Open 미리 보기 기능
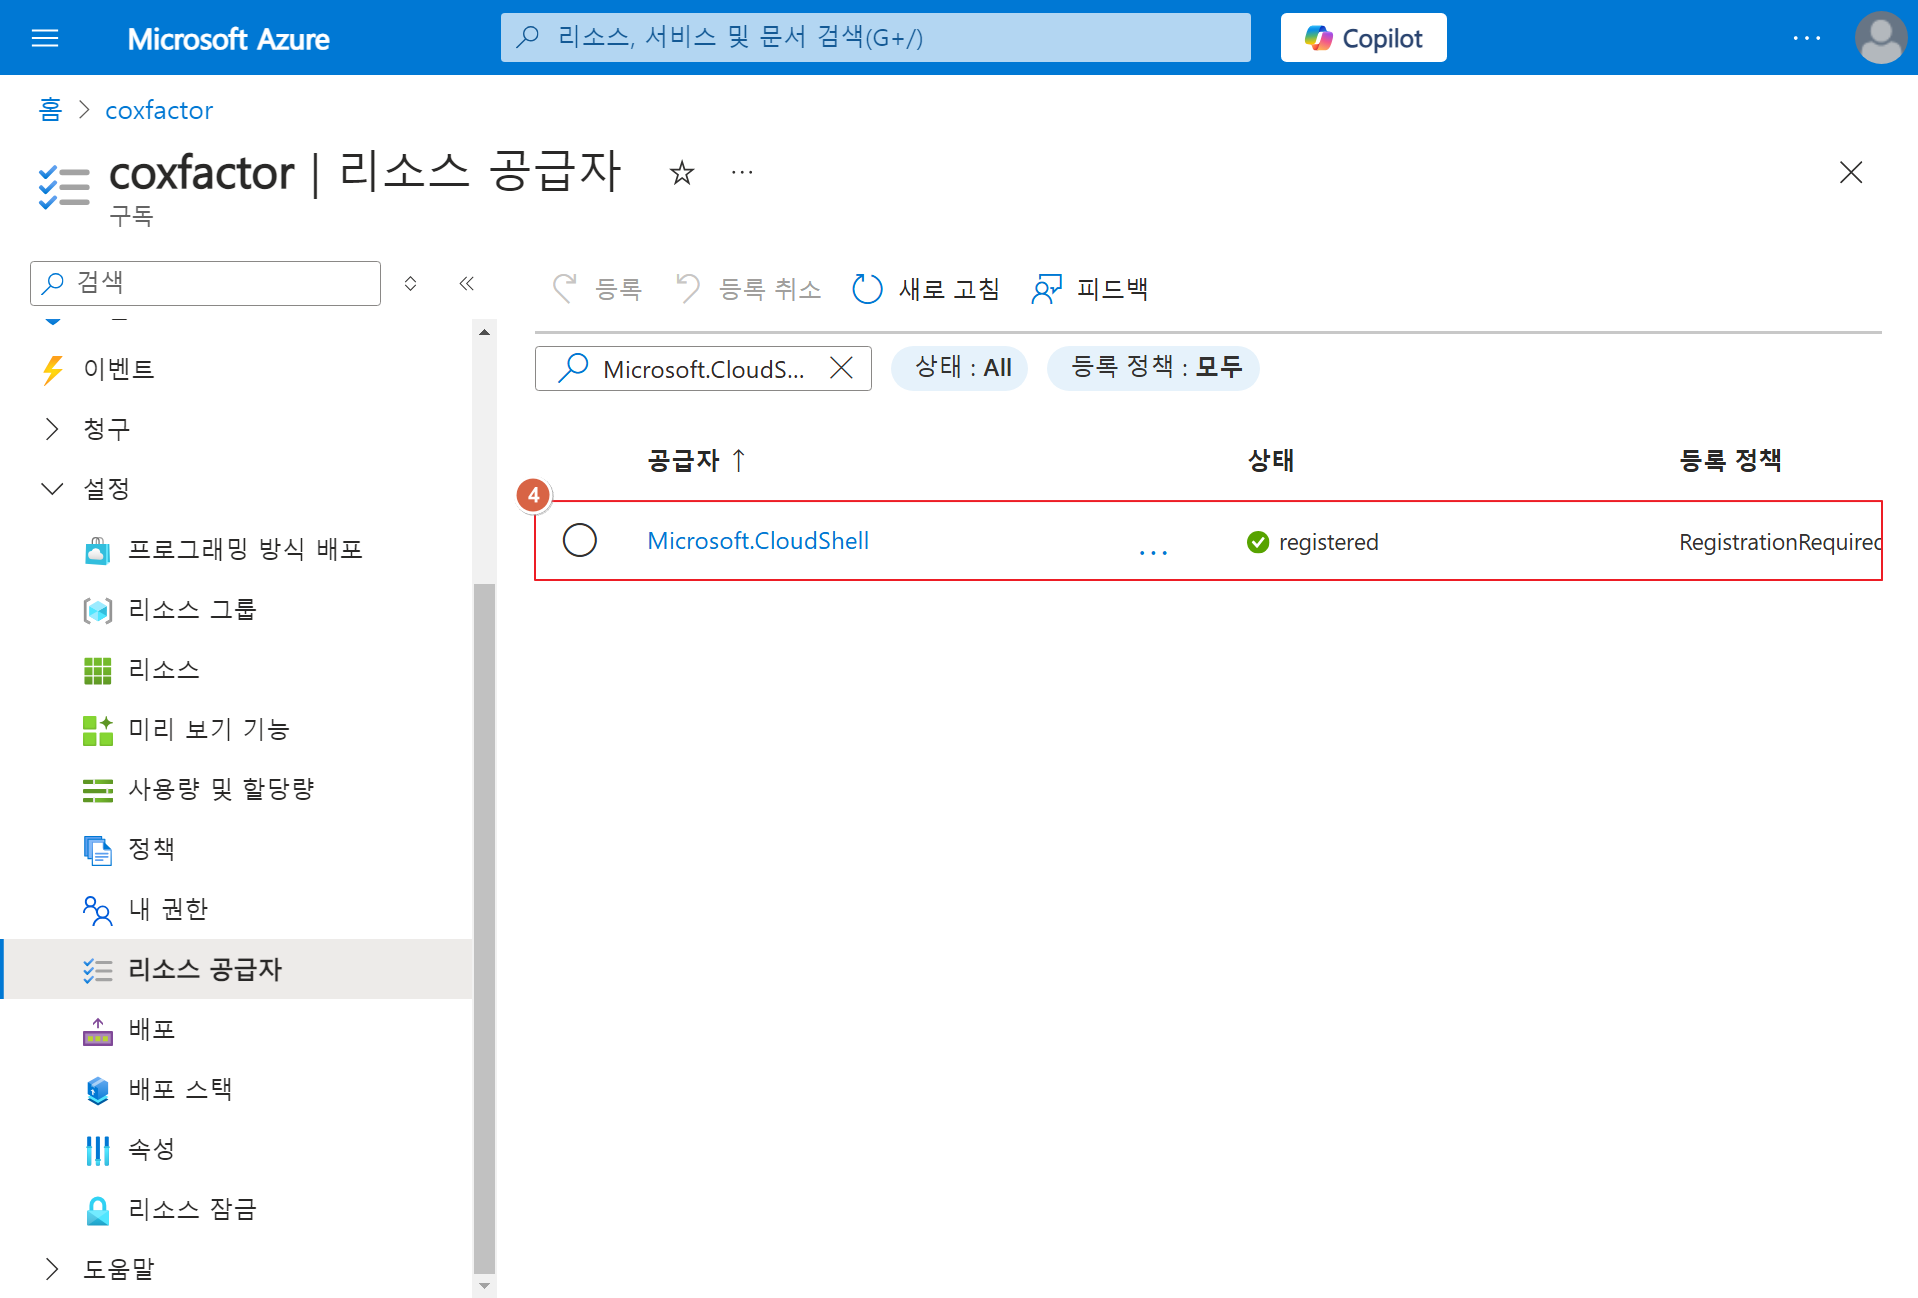Viewport: 1918px width, 1298px height. click(209, 729)
